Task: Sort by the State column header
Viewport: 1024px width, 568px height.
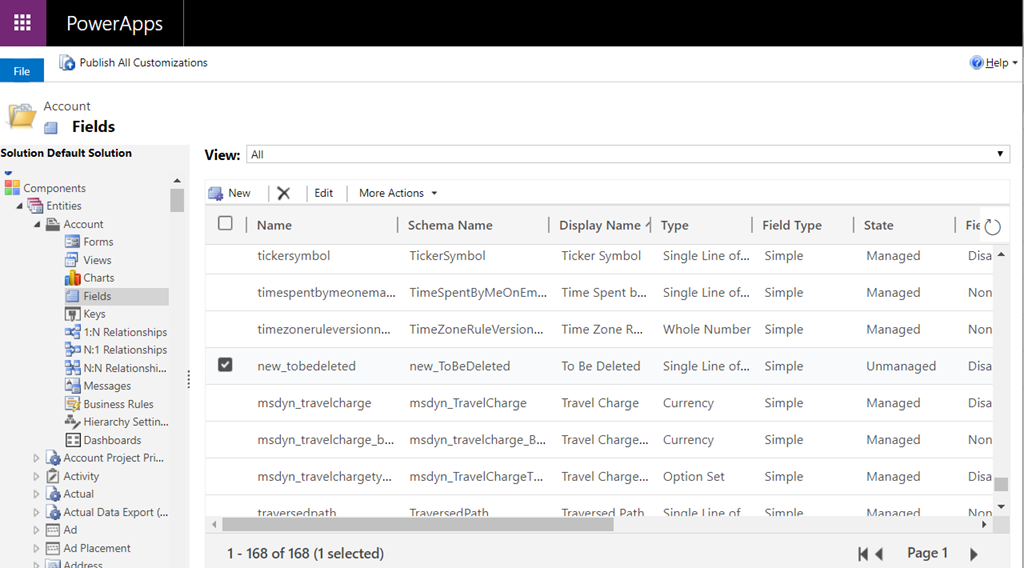Action: pos(878,225)
